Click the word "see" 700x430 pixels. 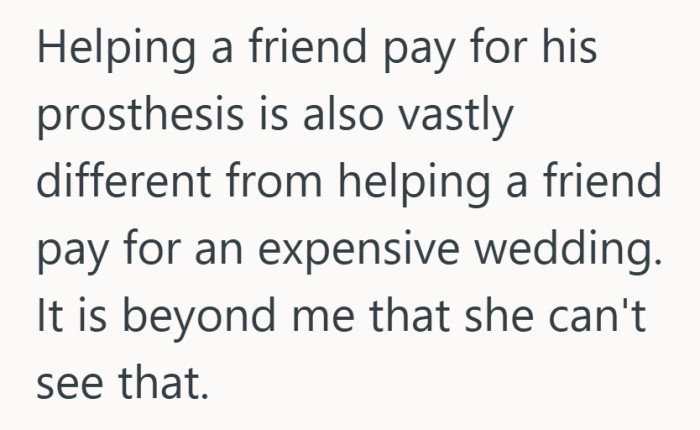pyautogui.click(x=70, y=387)
